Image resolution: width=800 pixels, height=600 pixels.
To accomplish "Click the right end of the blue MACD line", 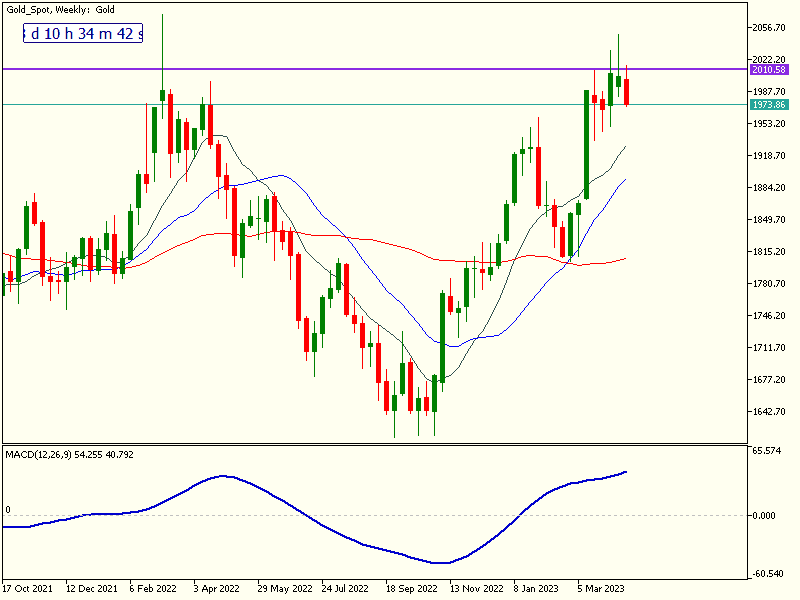I will 626,471.
